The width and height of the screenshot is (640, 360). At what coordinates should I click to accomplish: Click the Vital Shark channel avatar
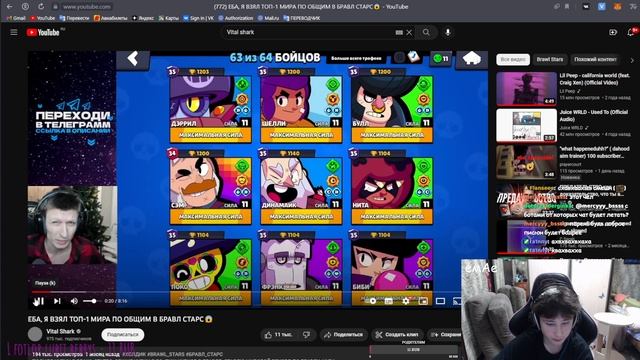point(35,334)
